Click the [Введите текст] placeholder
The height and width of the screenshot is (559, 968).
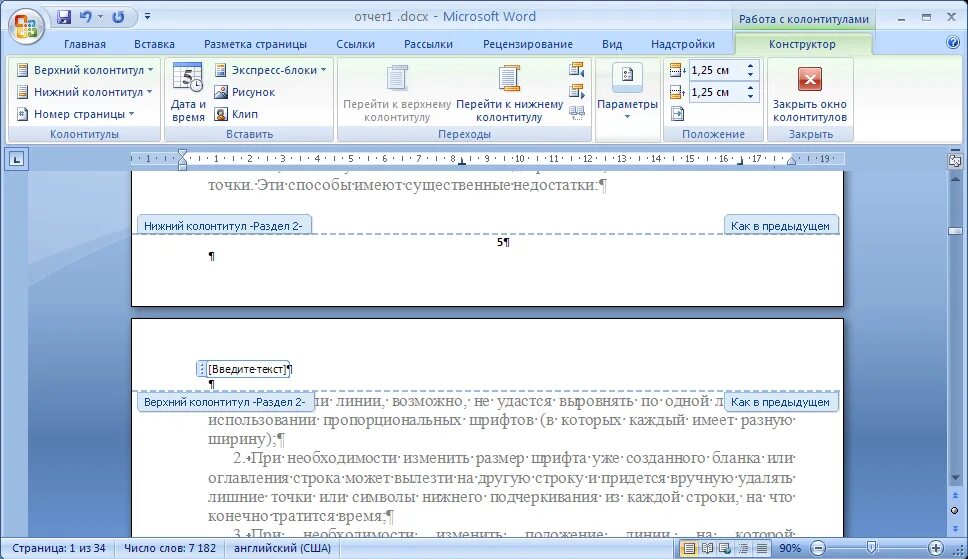[x=248, y=369]
